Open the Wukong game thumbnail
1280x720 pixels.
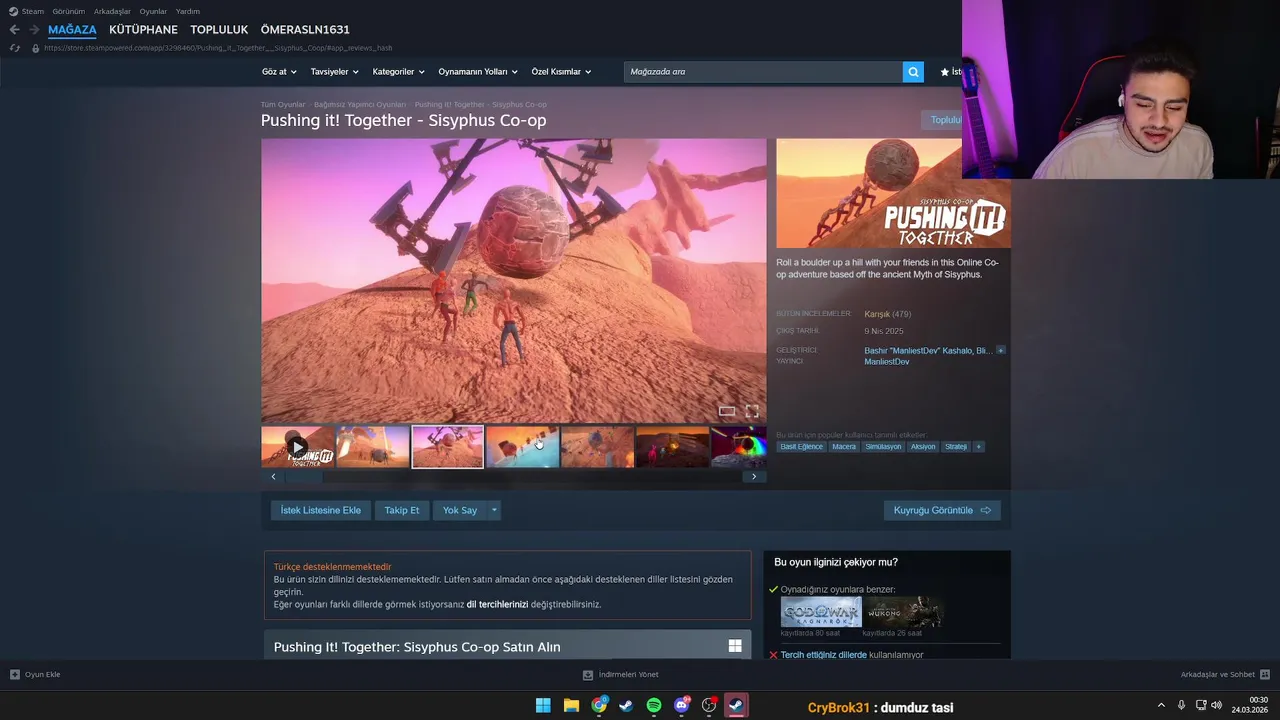click(x=903, y=612)
